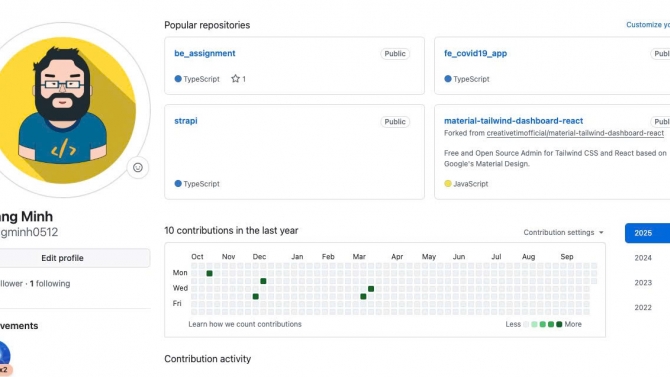Click the Sep month label in graph
The height and width of the screenshot is (377, 670).
567,257
